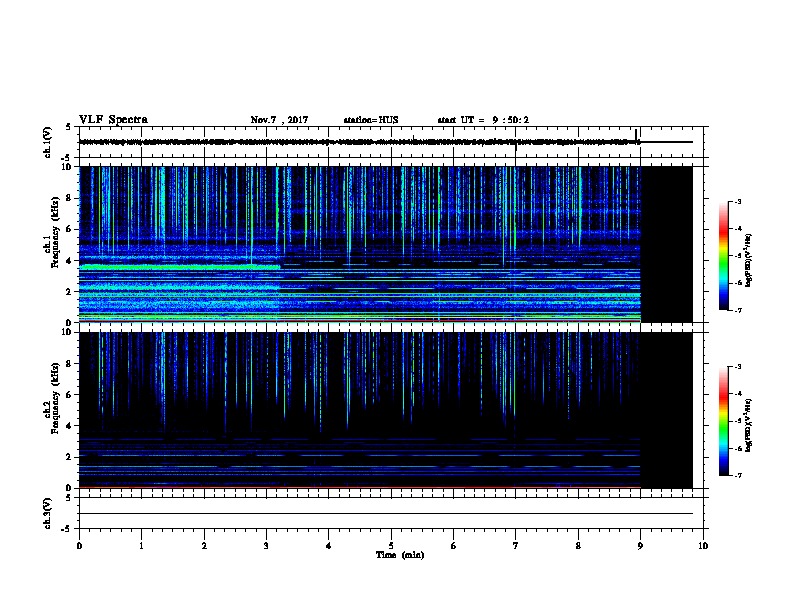Click the ch.1 spectrogram panel

tap(385, 244)
